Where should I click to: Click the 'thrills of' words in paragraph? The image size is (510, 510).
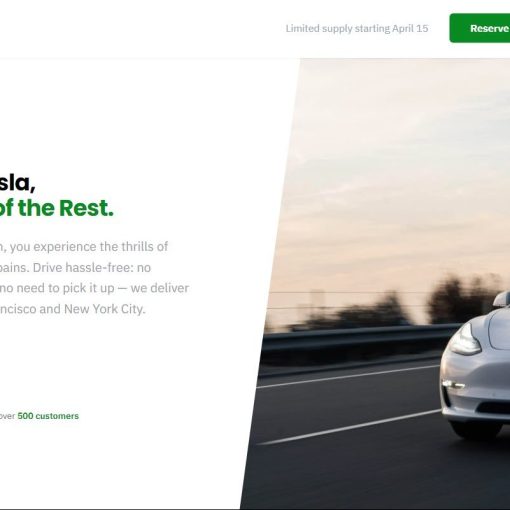144,247
